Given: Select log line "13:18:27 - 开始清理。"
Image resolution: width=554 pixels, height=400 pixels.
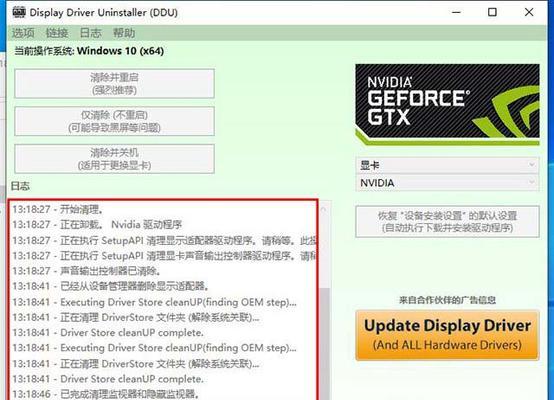Looking at the screenshot, I should 58,209.
